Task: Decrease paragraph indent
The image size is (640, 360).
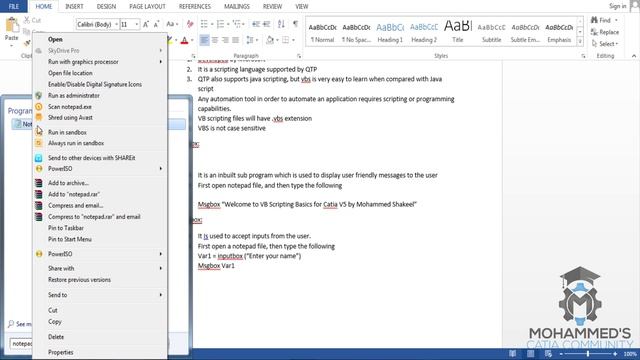Action: pyautogui.click(x=256, y=24)
